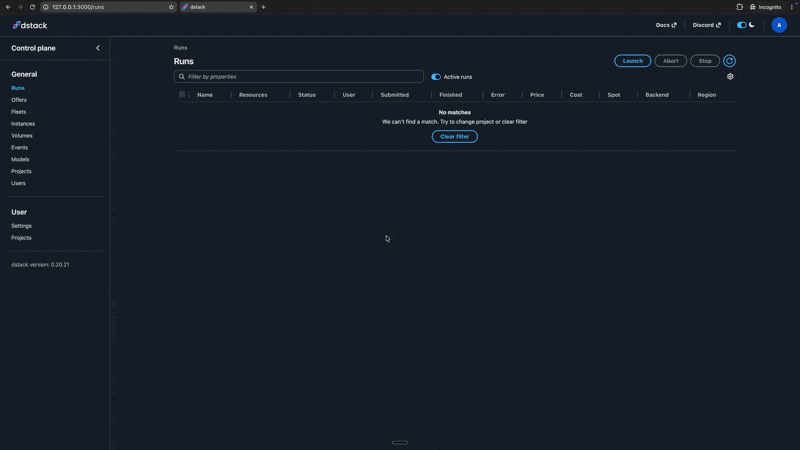Select the dstack browser tab
The width and height of the screenshot is (800, 450).
[x=218, y=7]
